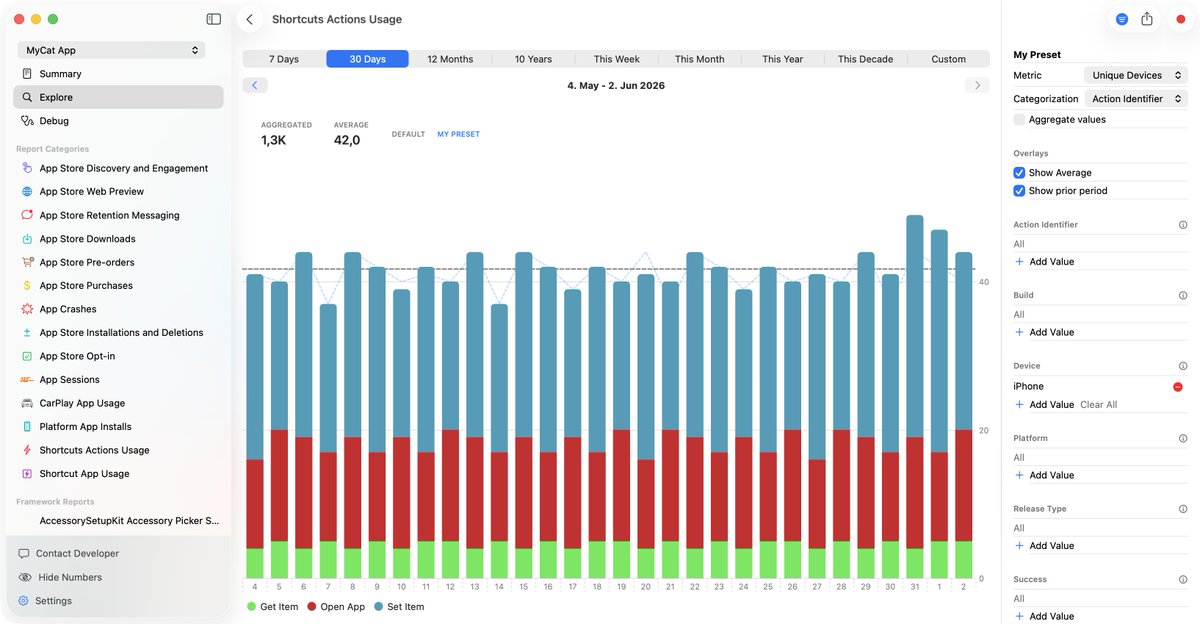Switch to the This Decade range
The width and height of the screenshot is (1200, 624).
coord(865,59)
